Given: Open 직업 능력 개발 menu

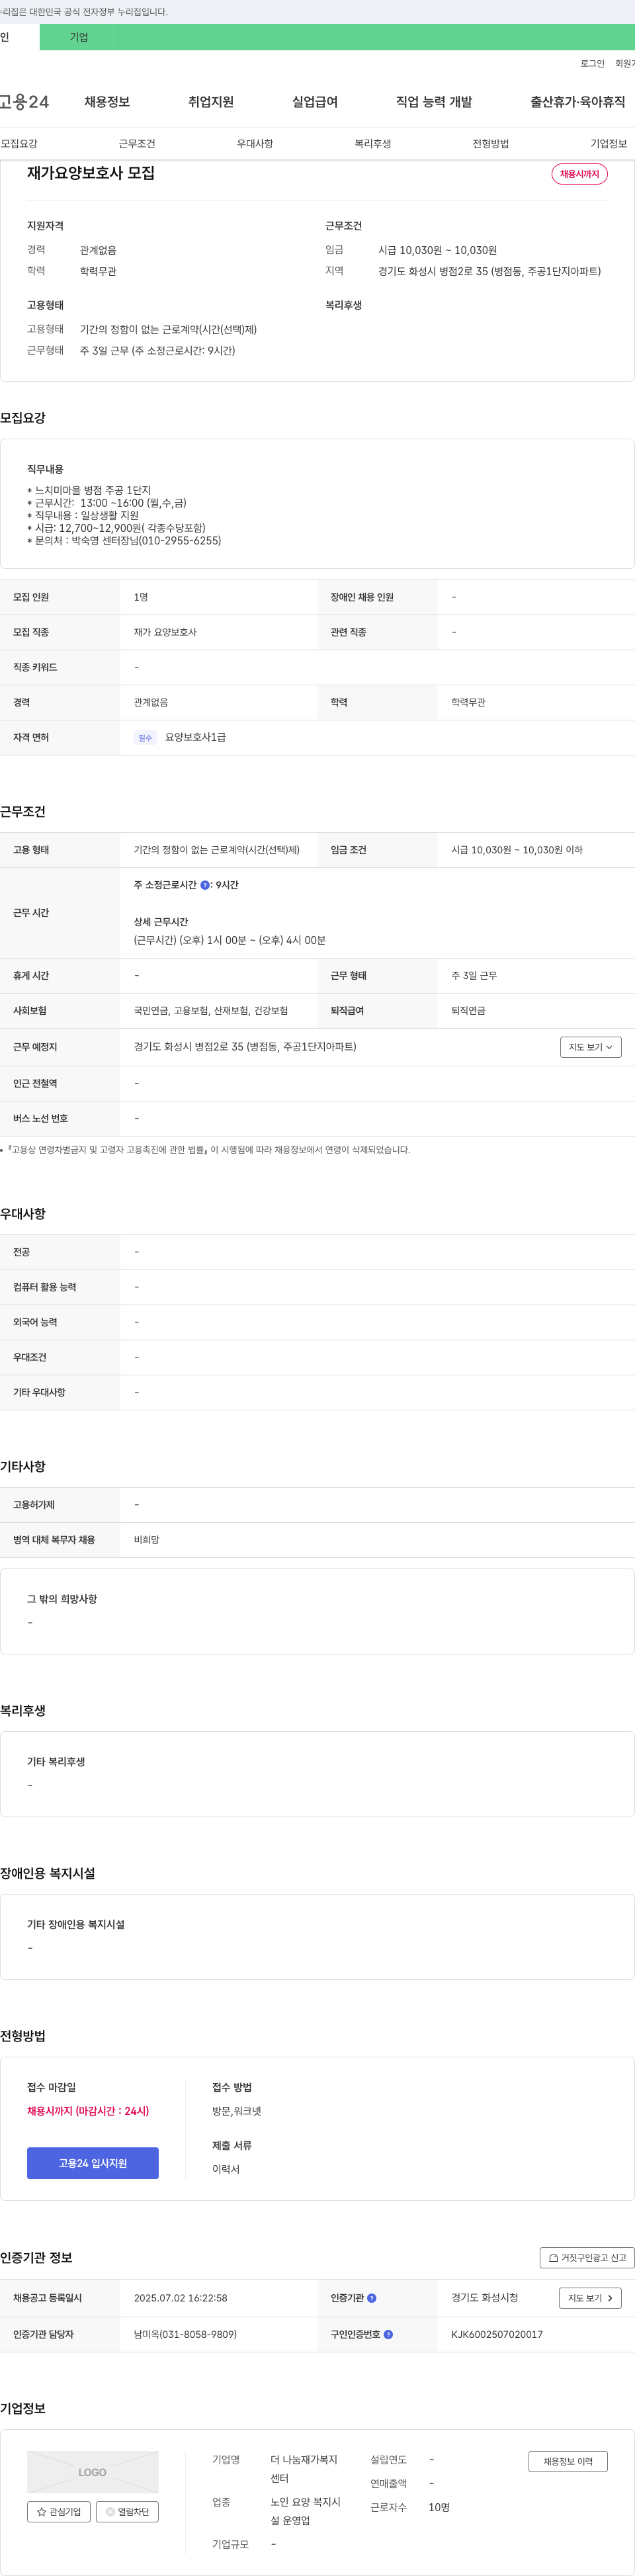Looking at the screenshot, I should [434, 102].
